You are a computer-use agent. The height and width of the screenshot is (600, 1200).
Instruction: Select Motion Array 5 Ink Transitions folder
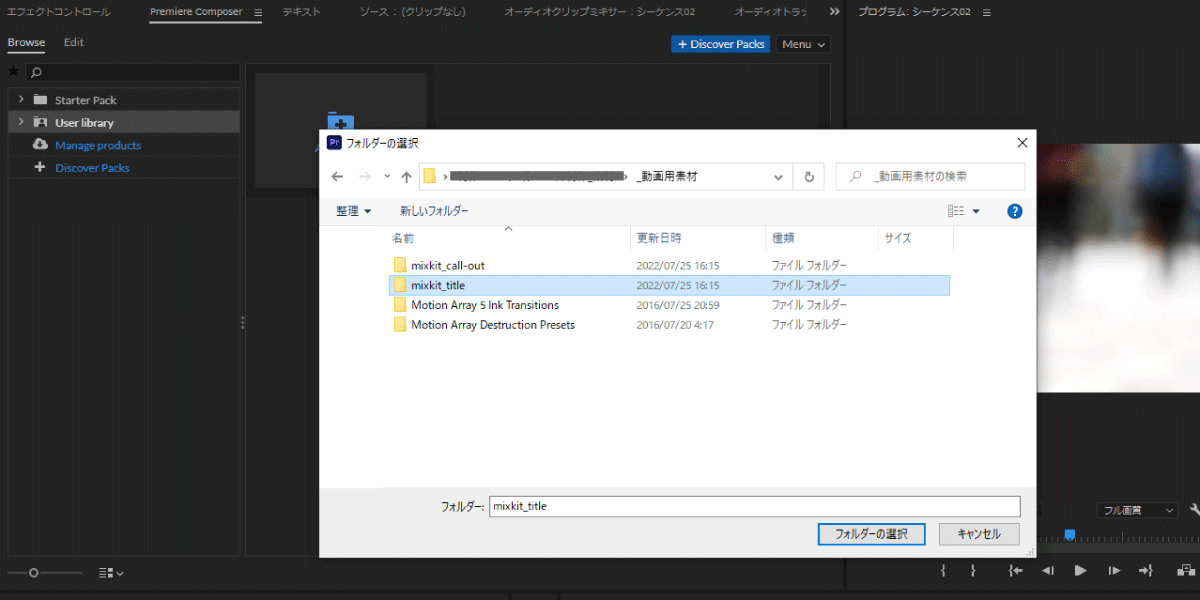click(669, 305)
